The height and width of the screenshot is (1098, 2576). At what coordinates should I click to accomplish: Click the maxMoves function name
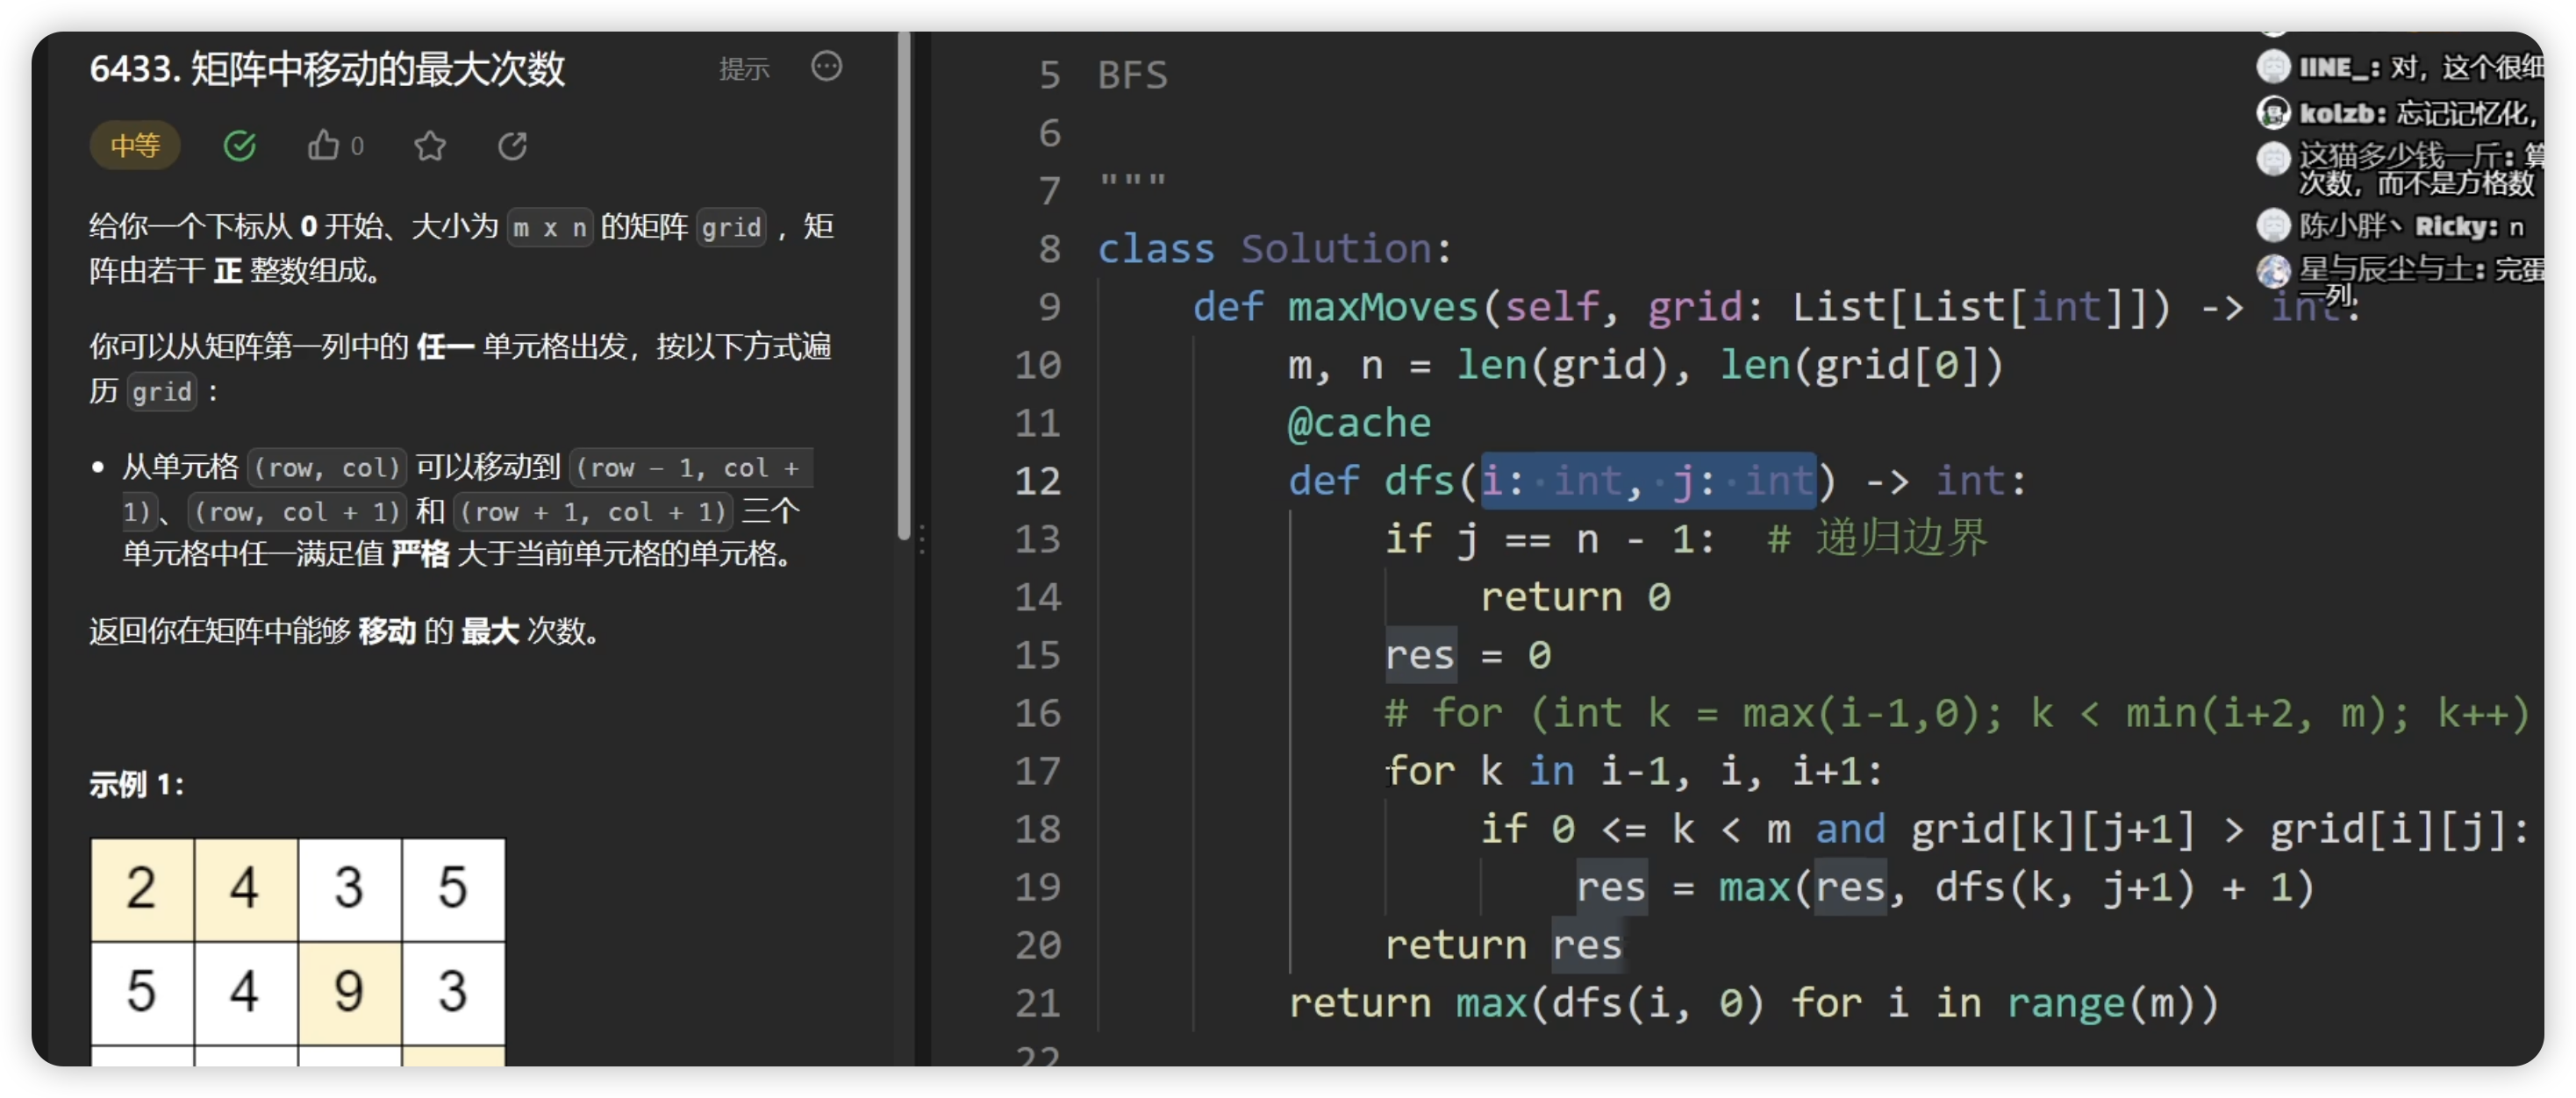click(x=1383, y=307)
